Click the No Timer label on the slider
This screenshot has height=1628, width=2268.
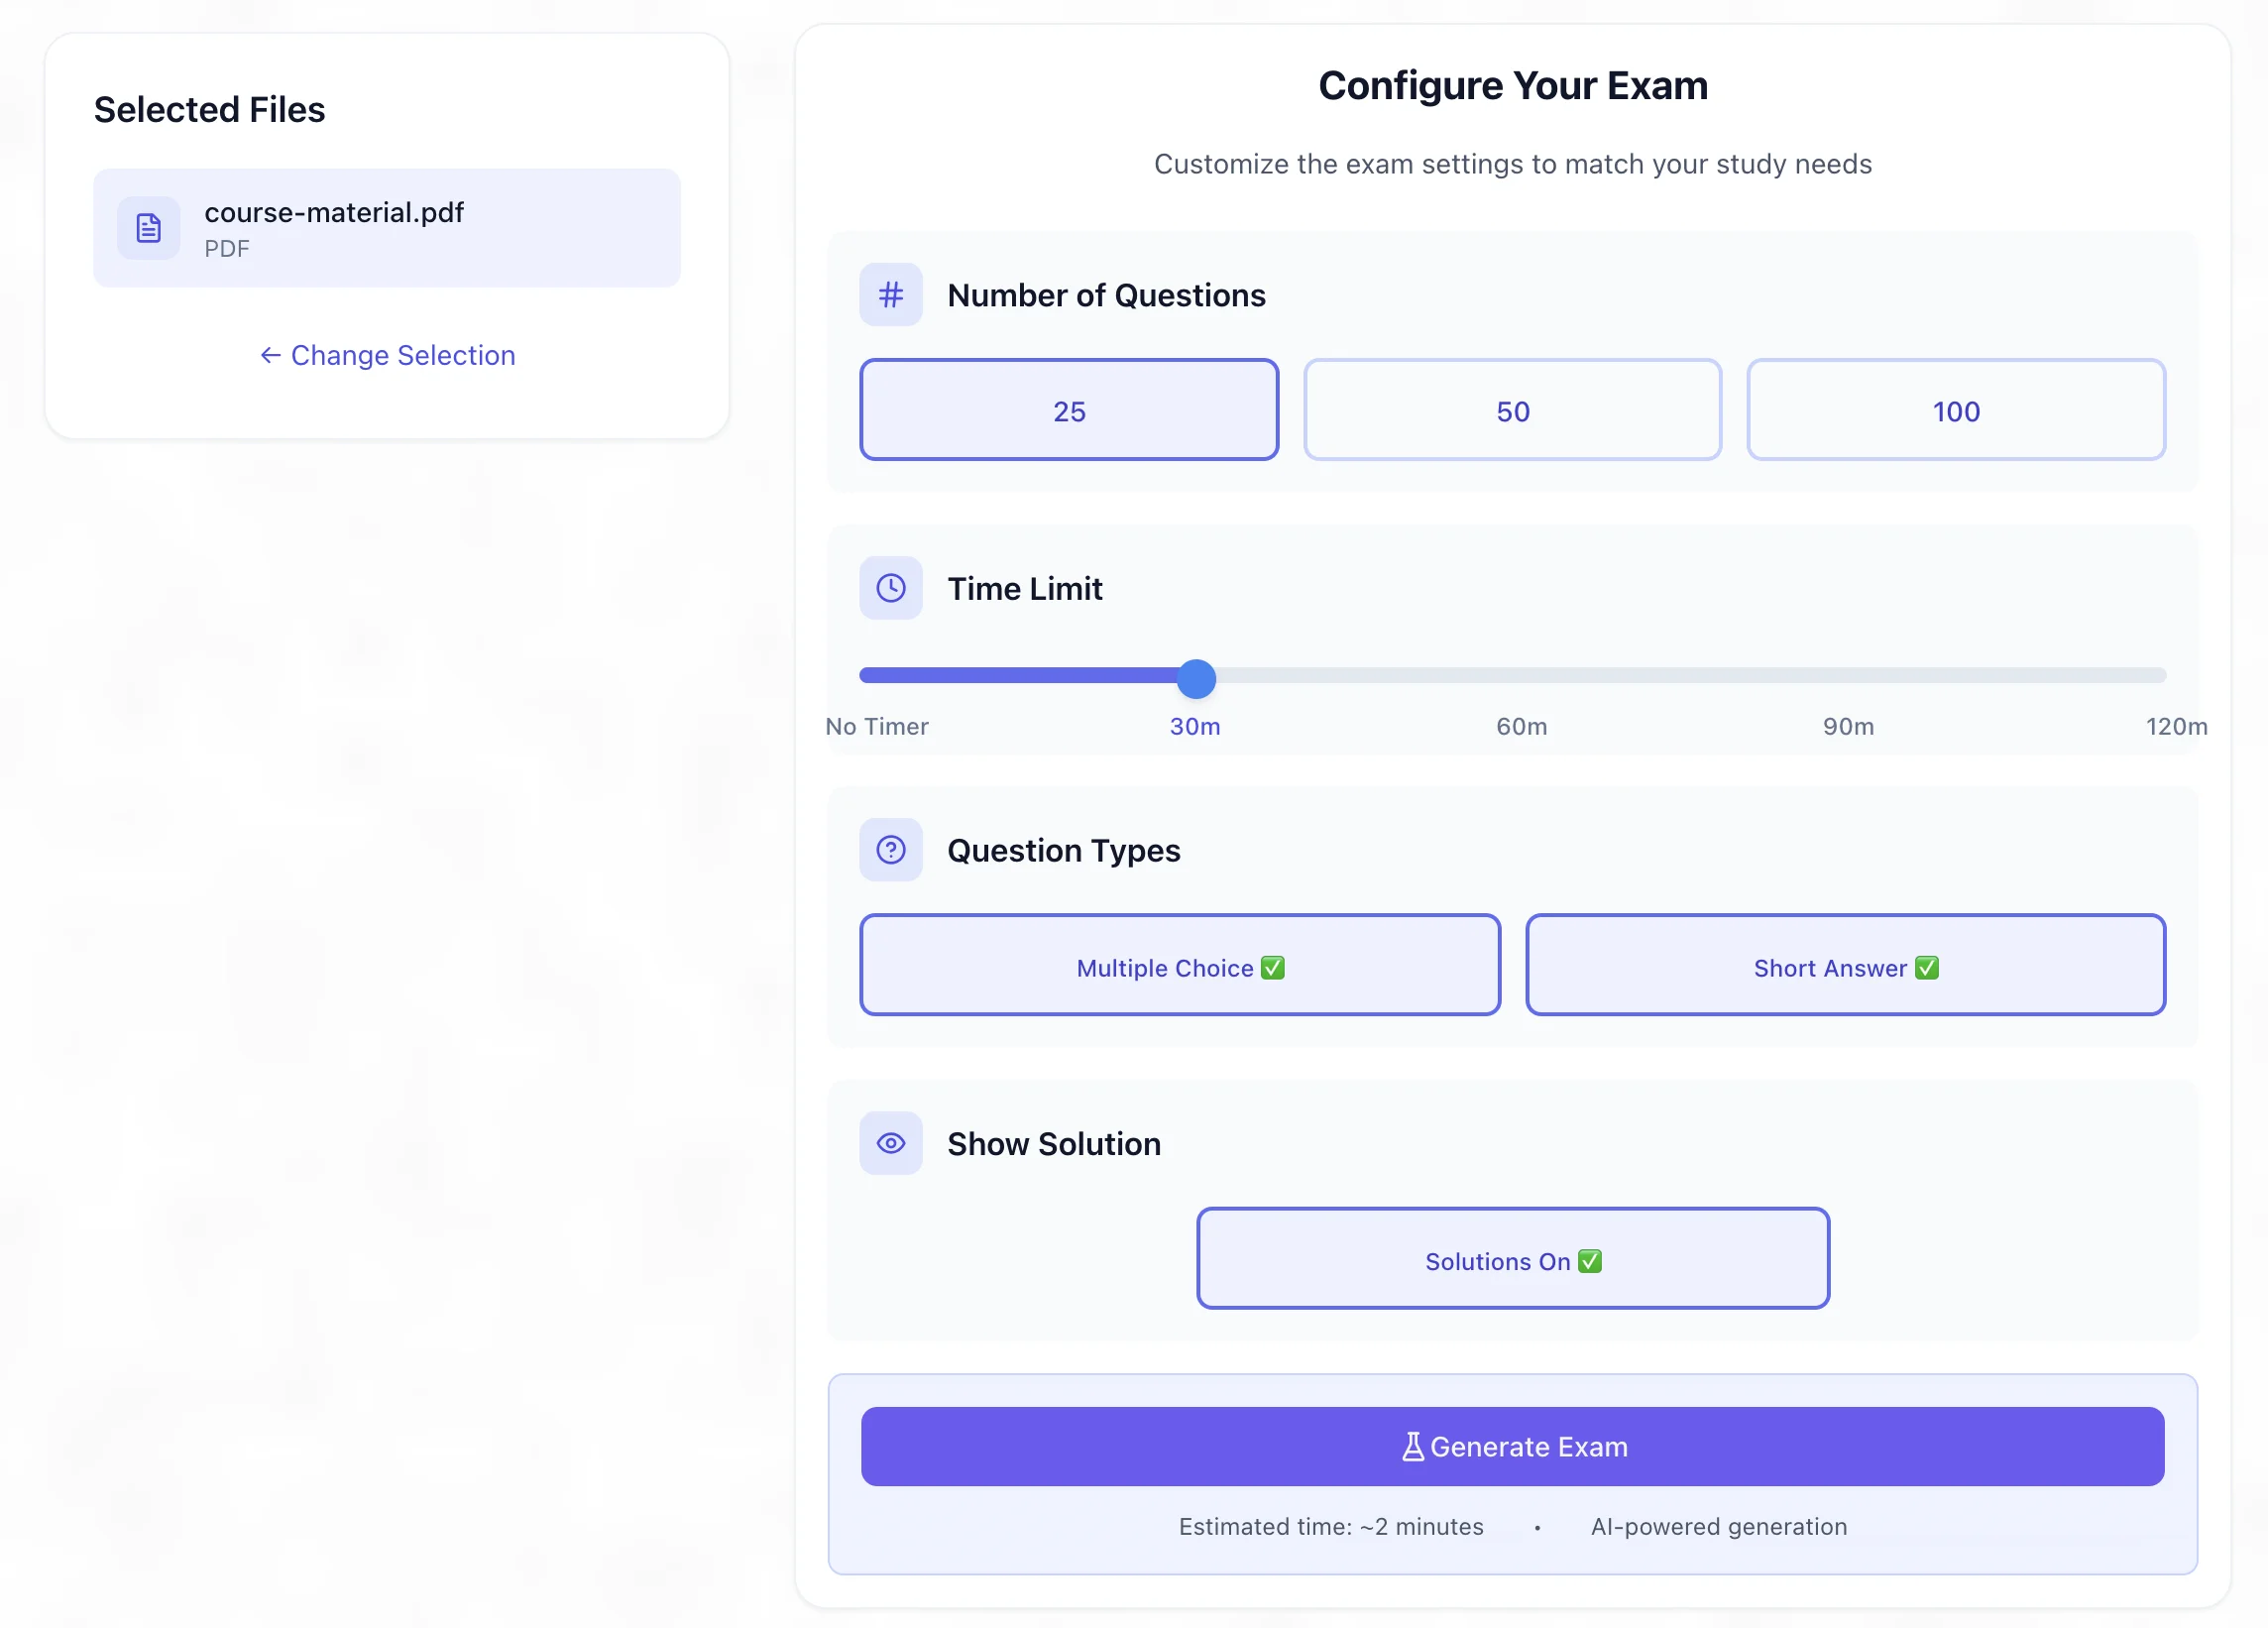tap(876, 726)
